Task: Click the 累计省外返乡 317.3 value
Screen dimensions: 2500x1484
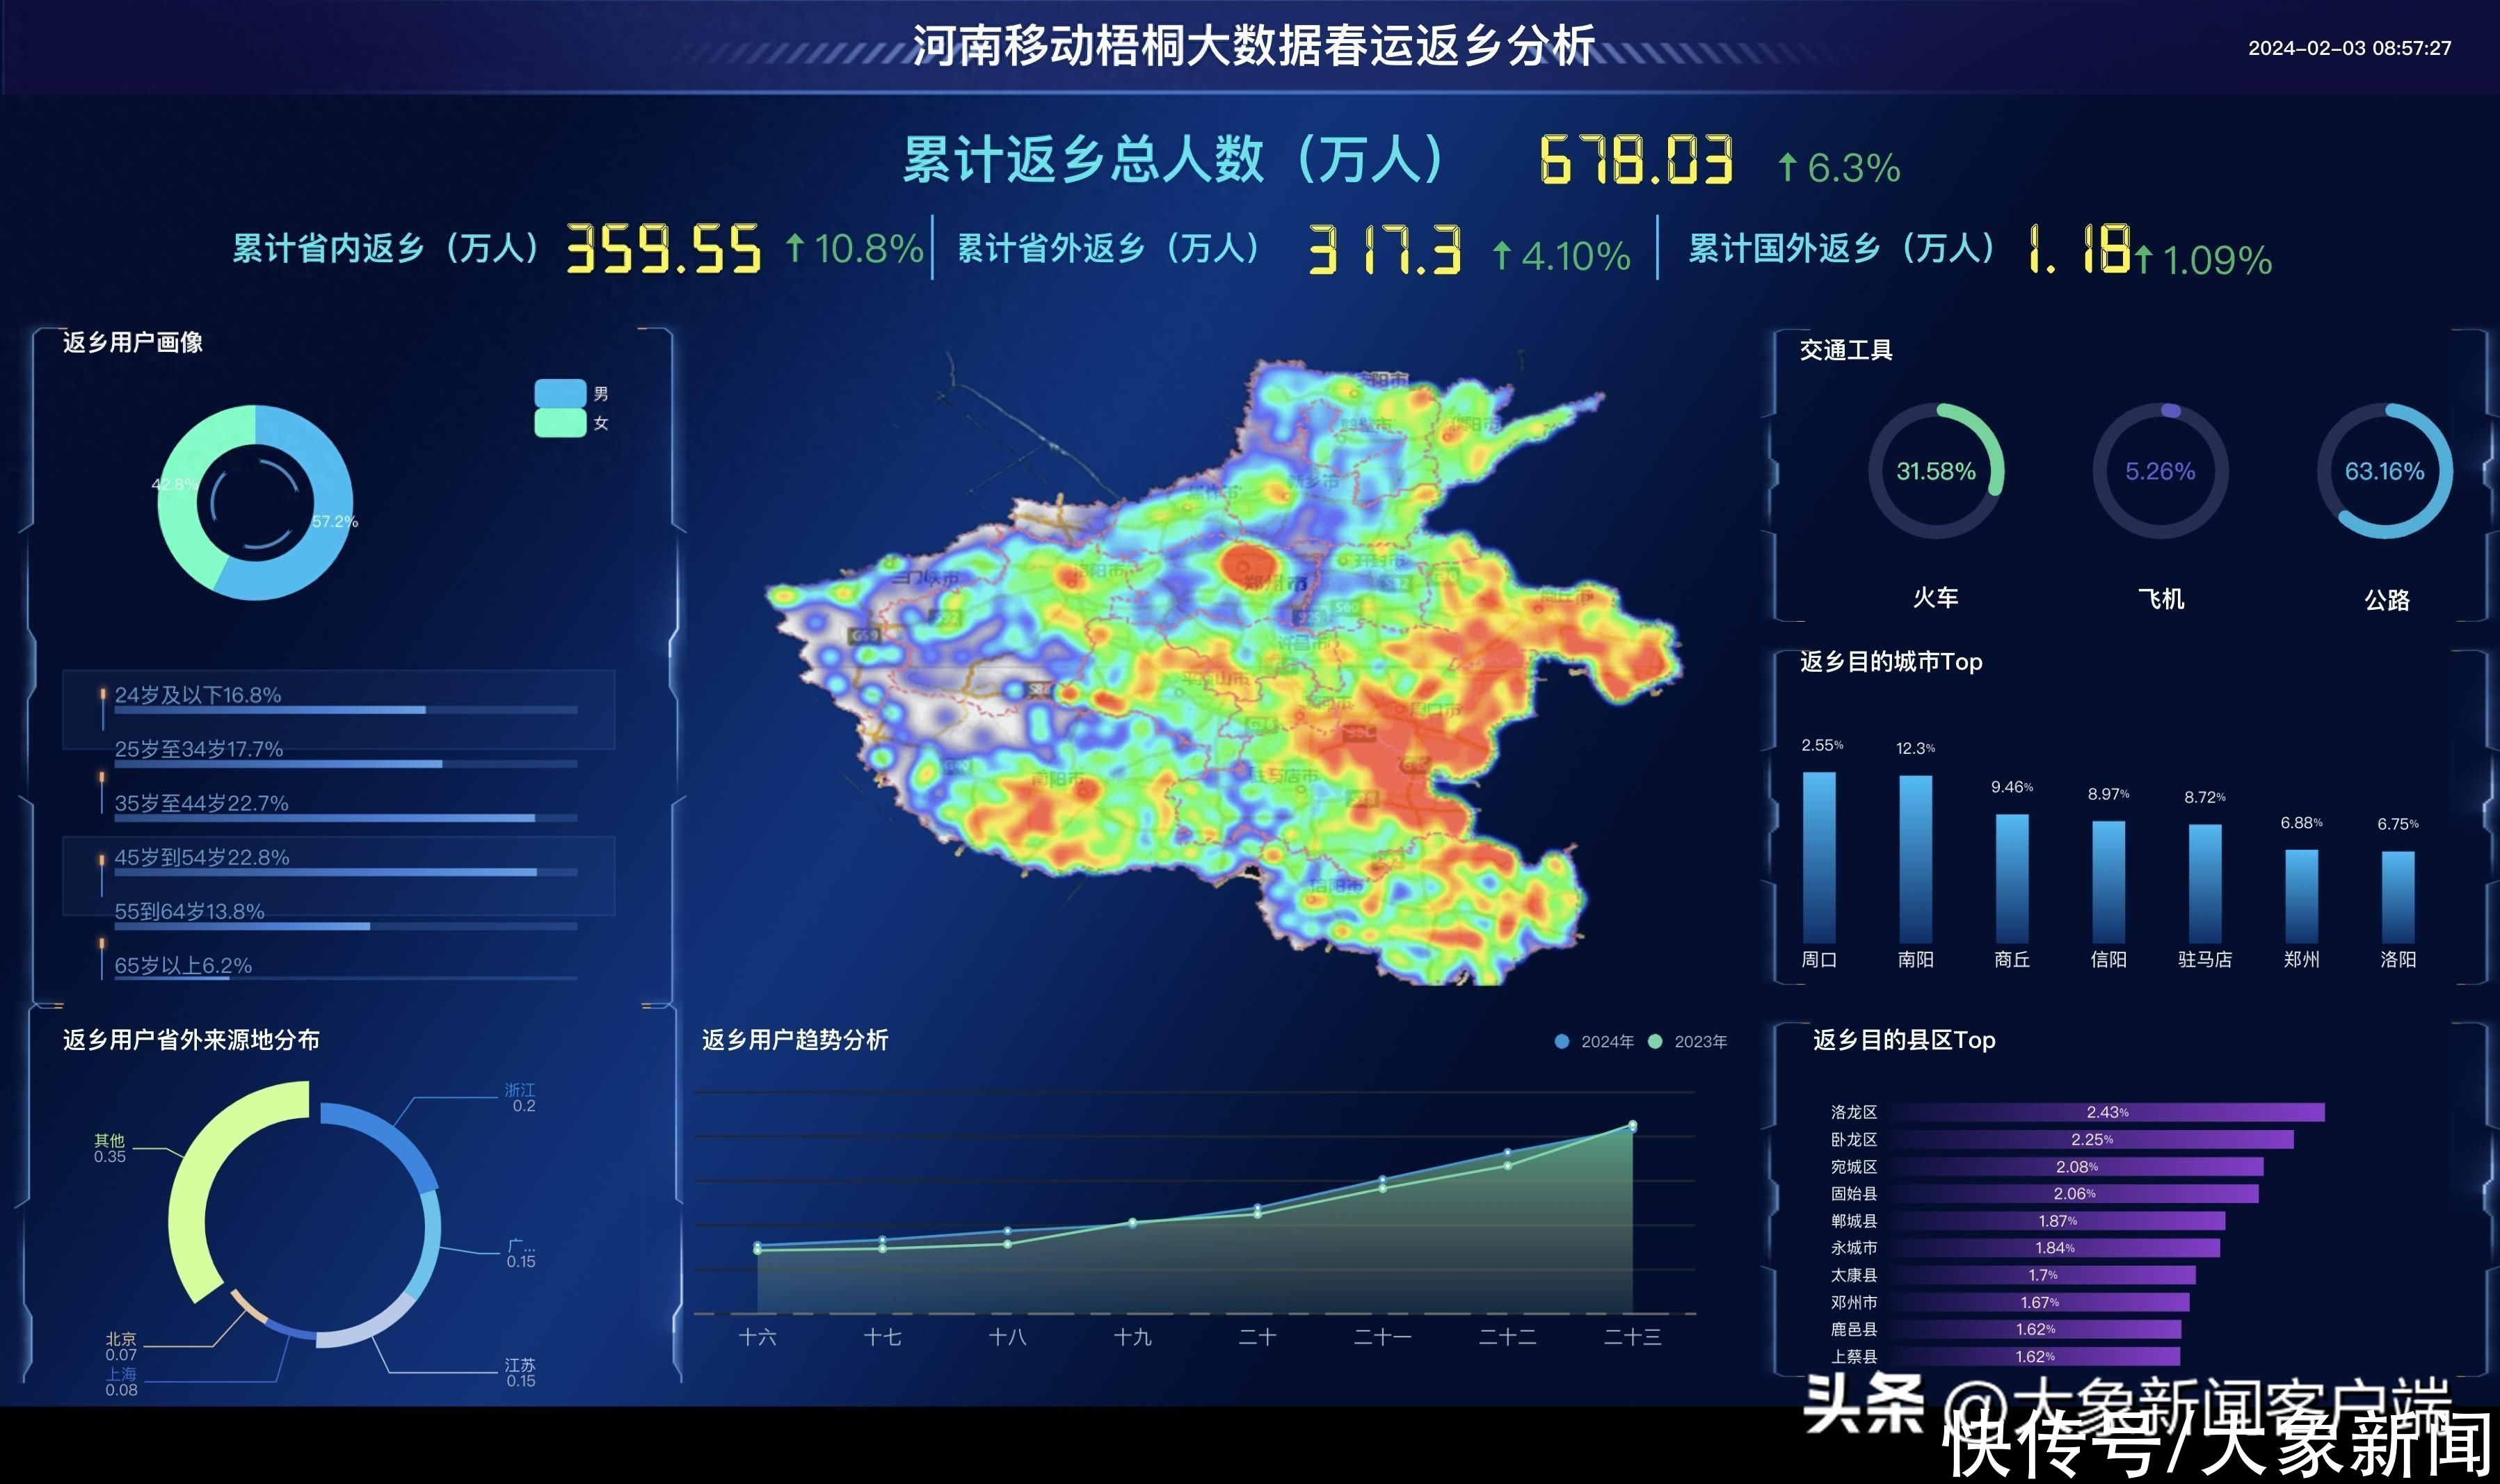Action: pyautogui.click(x=1385, y=250)
